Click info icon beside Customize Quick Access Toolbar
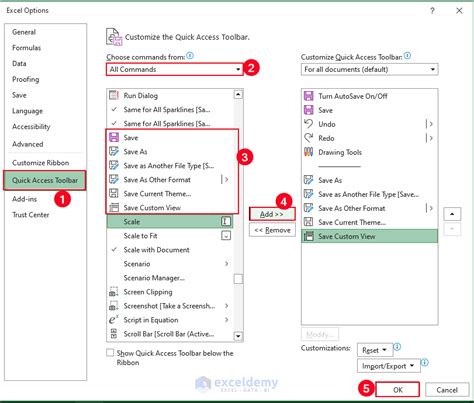 click(407, 56)
